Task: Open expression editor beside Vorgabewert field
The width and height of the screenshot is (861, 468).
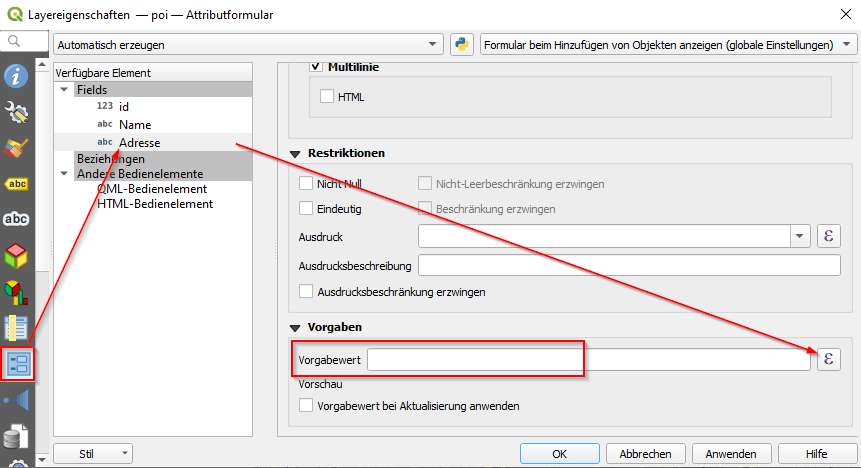Action: [829, 359]
